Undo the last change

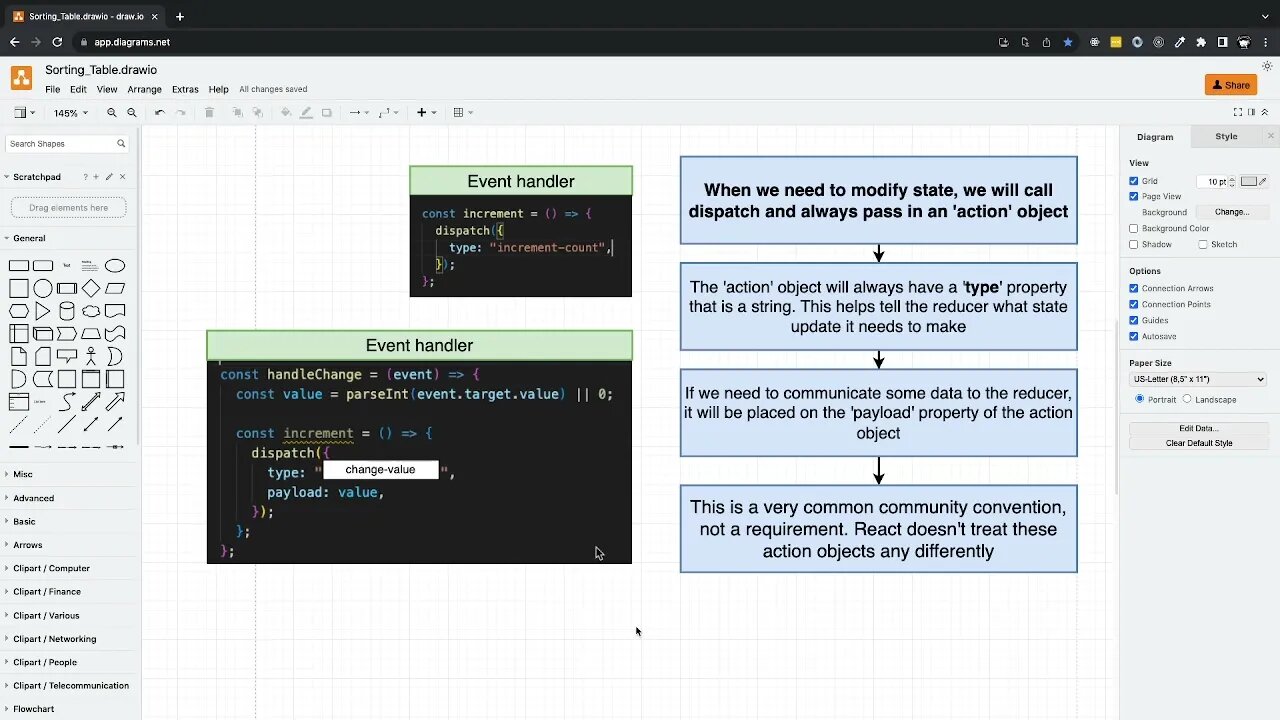tap(159, 113)
